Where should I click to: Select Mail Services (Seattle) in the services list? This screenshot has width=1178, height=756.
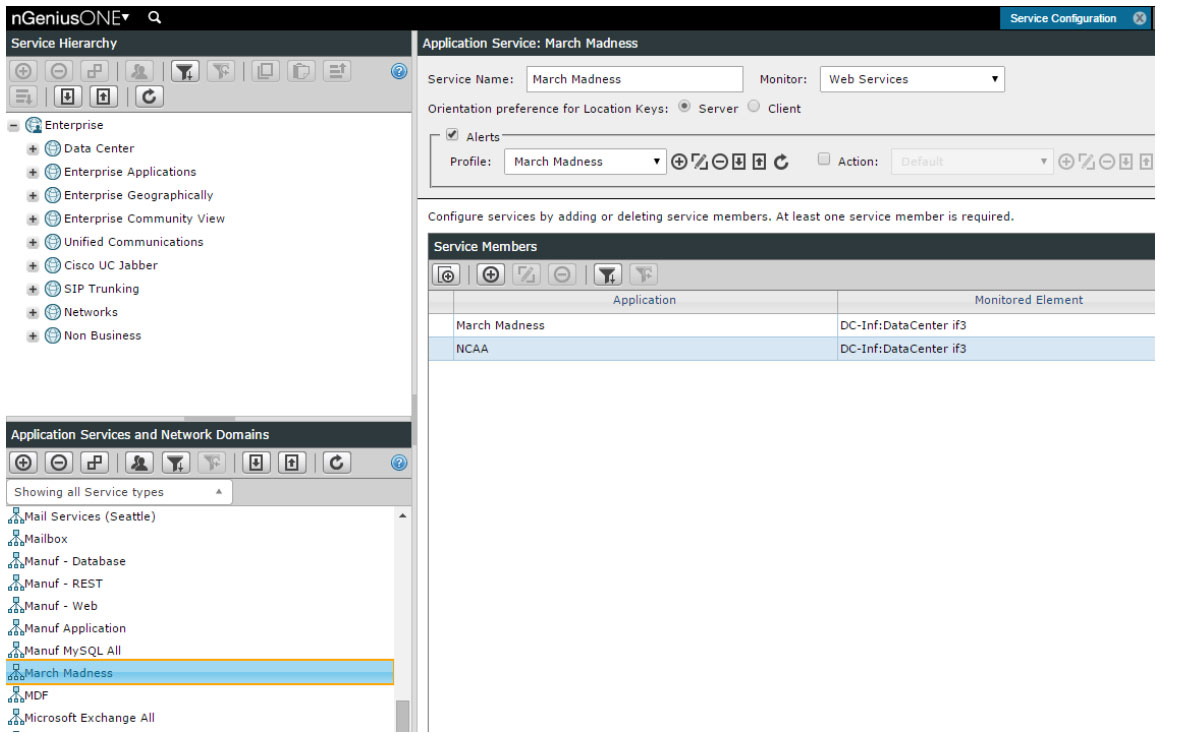click(89, 517)
